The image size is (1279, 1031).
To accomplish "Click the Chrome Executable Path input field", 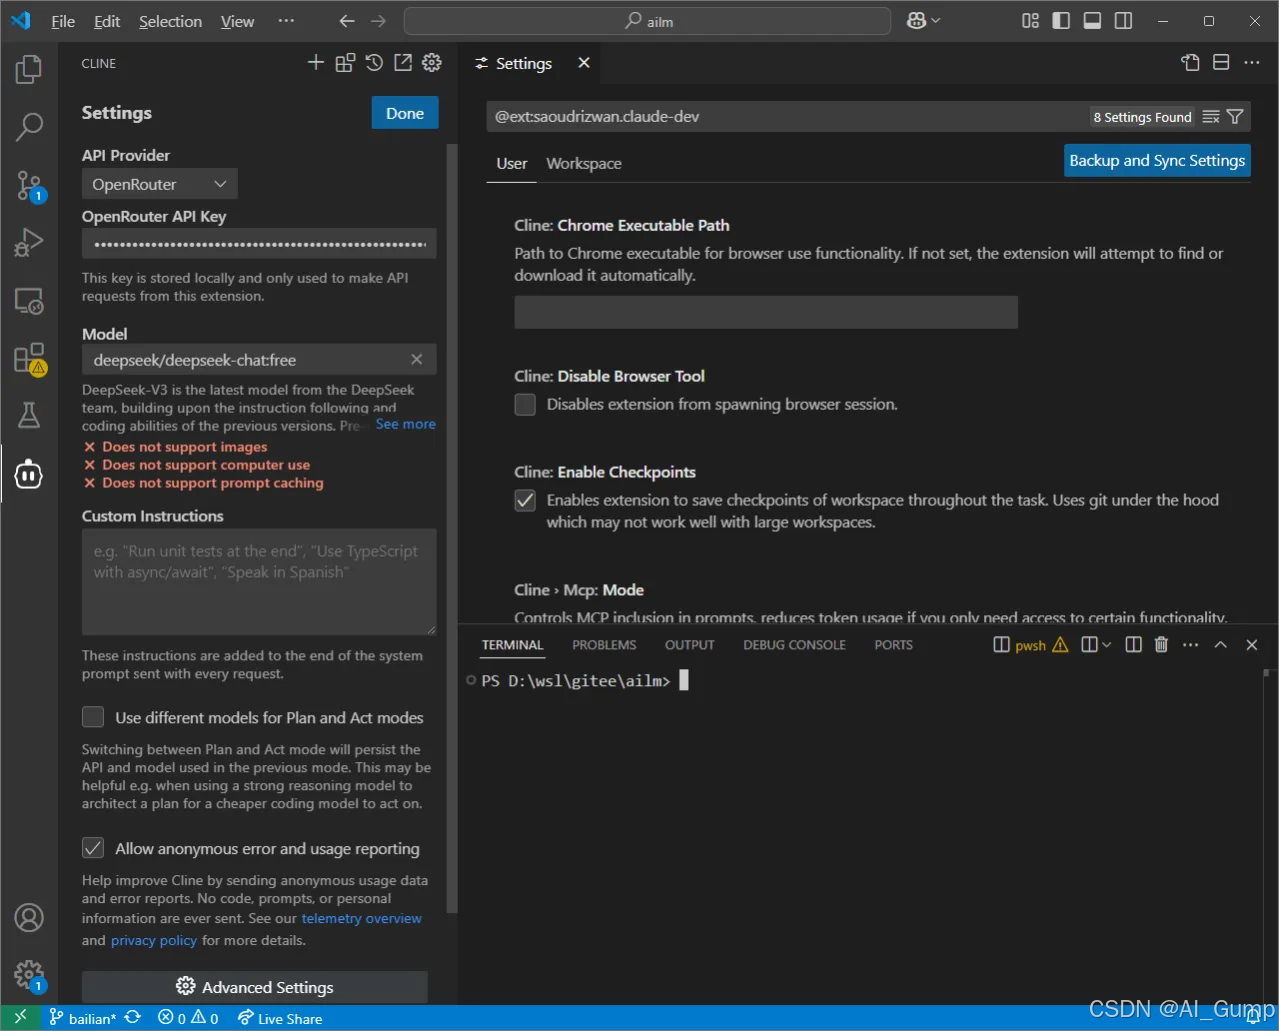I will click(766, 312).
